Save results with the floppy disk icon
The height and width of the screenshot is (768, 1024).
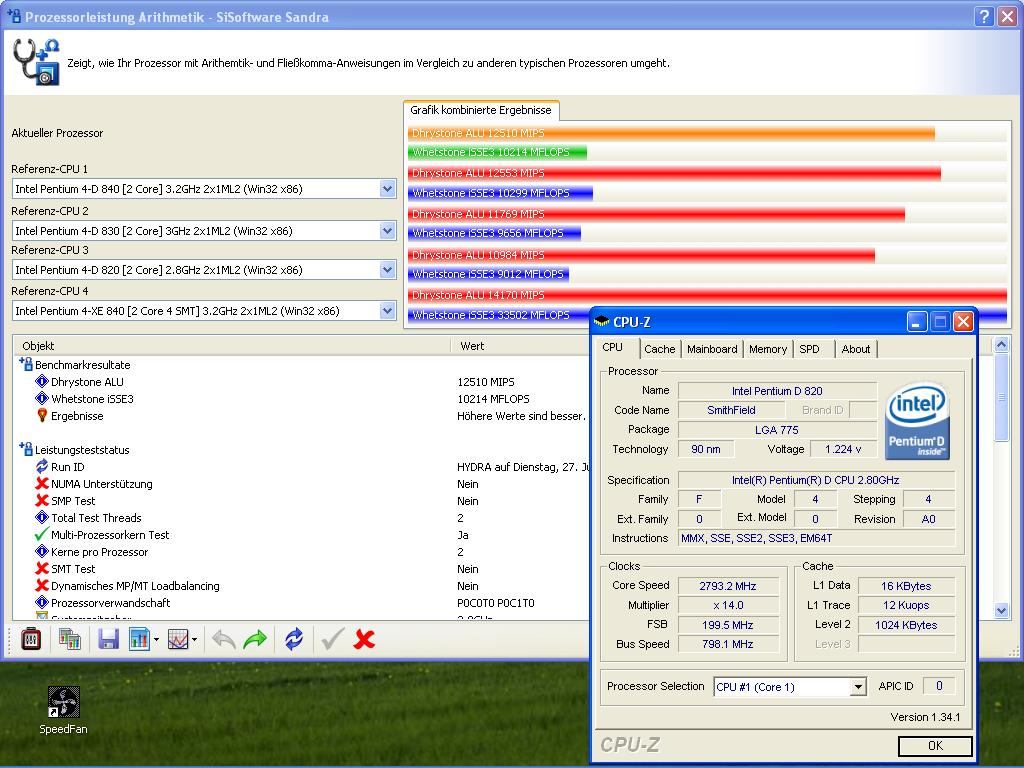[108, 639]
